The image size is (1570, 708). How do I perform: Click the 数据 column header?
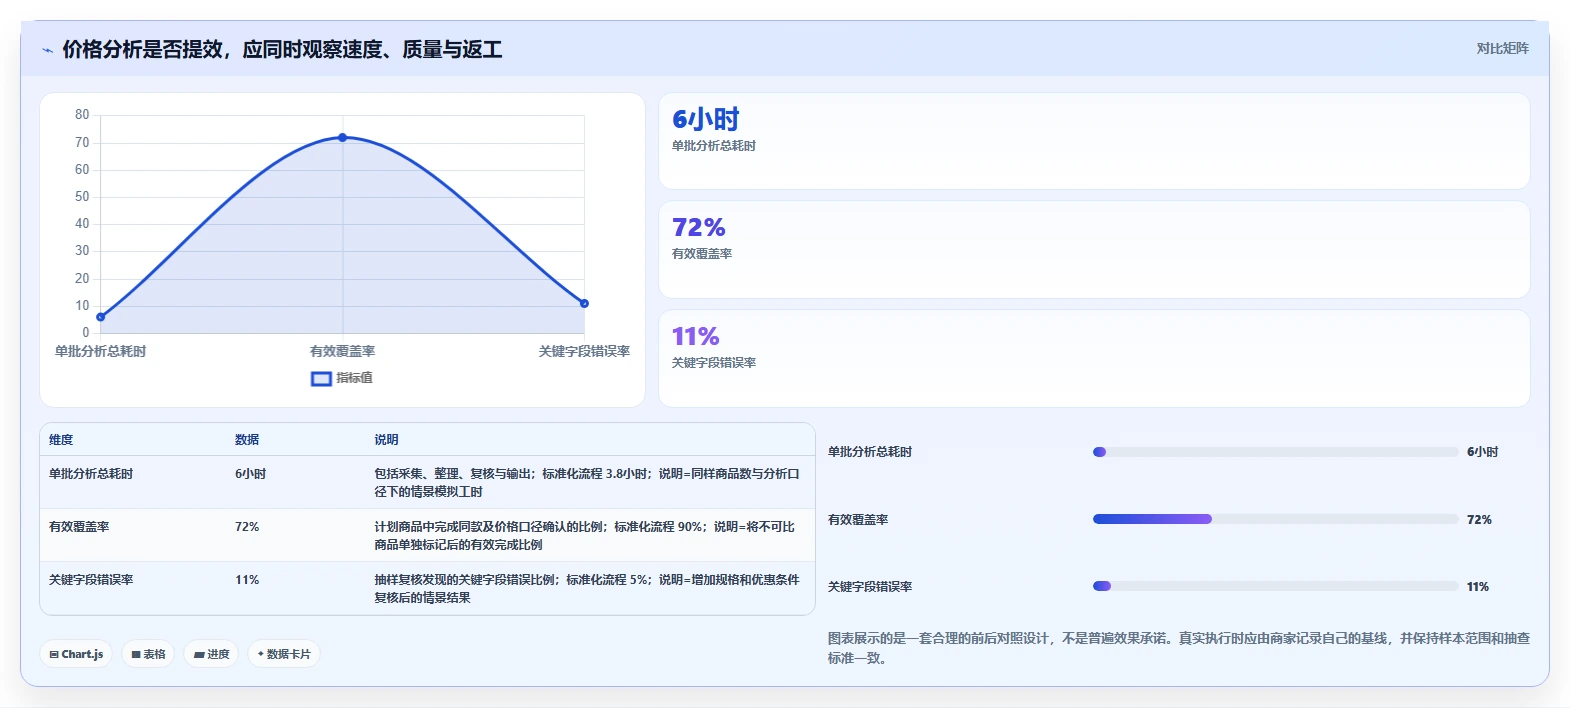point(247,440)
